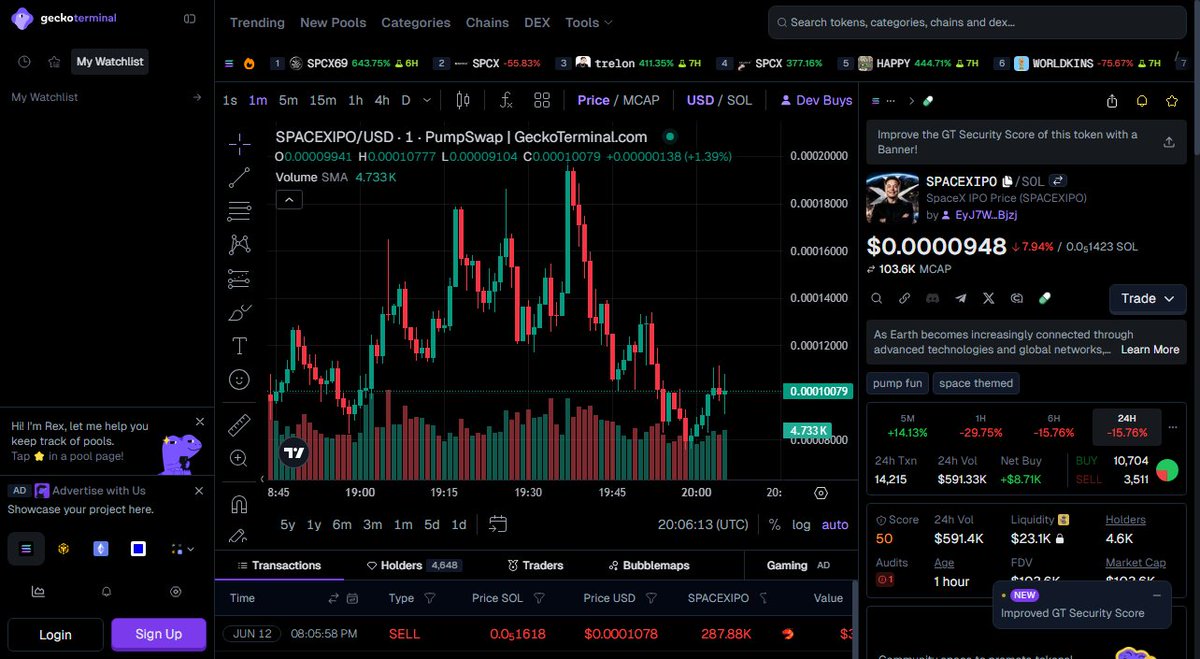
Task: Open the token's website link icon
Action: click(x=905, y=298)
